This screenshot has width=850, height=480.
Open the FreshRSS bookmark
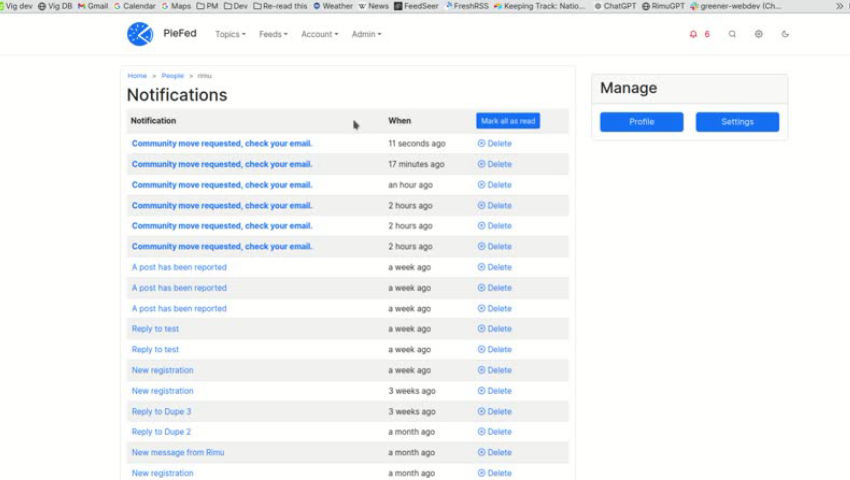click(466, 6)
